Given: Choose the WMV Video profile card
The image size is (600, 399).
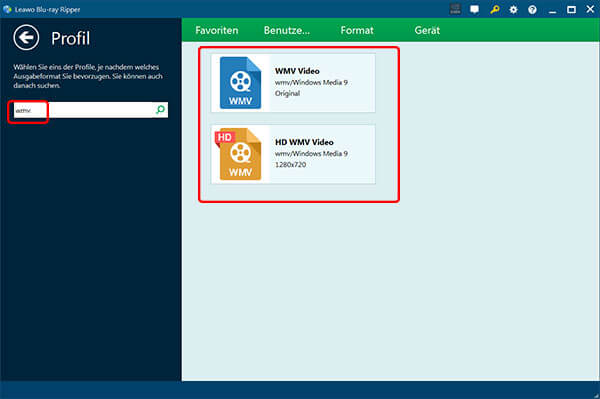Looking at the screenshot, I should 293,83.
